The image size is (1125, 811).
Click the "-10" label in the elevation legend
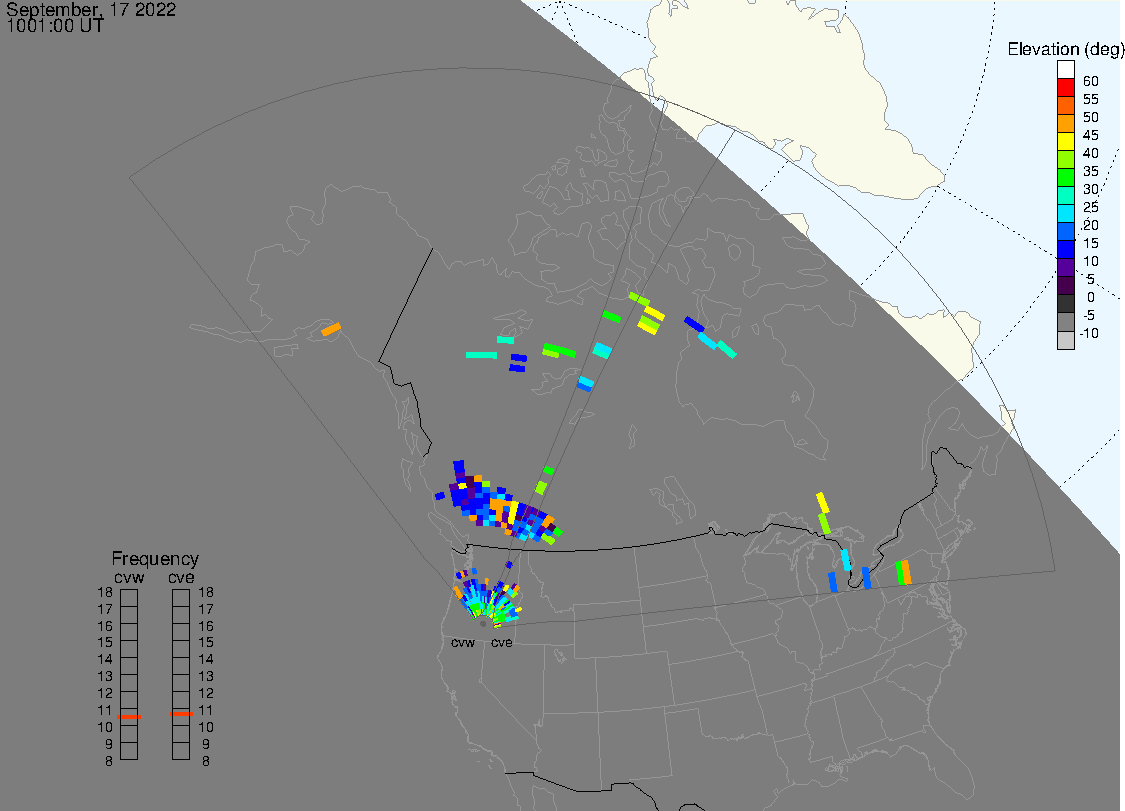[x=1089, y=333]
